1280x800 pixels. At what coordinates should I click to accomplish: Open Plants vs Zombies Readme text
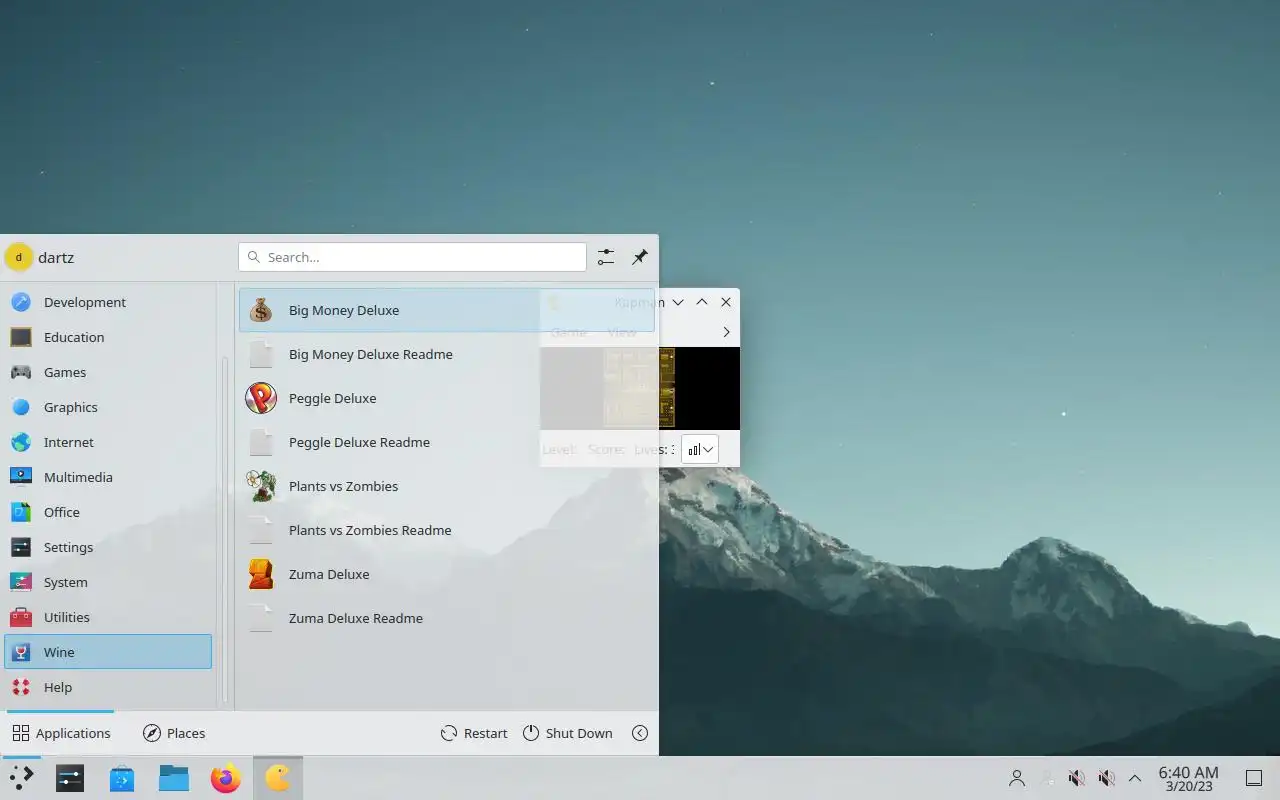(x=370, y=530)
